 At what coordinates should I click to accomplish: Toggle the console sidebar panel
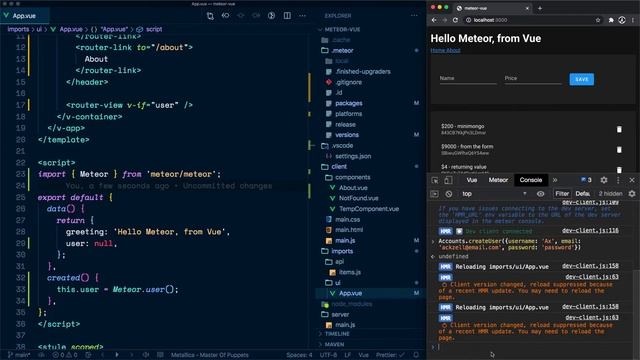click(434, 194)
